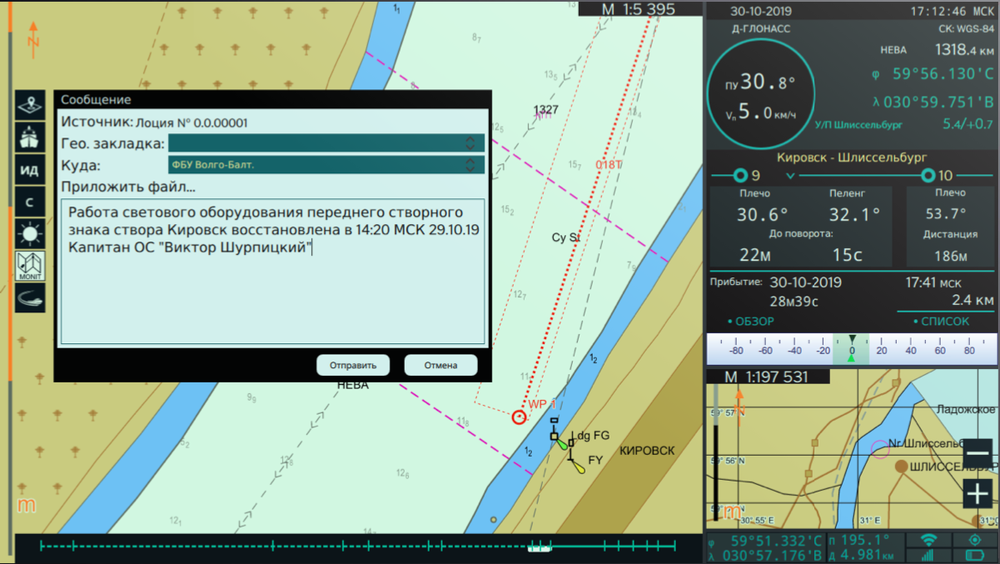The height and width of the screenshot is (564, 1000).
Task: Click the ship track icon in the sidebar
Action: point(31,297)
